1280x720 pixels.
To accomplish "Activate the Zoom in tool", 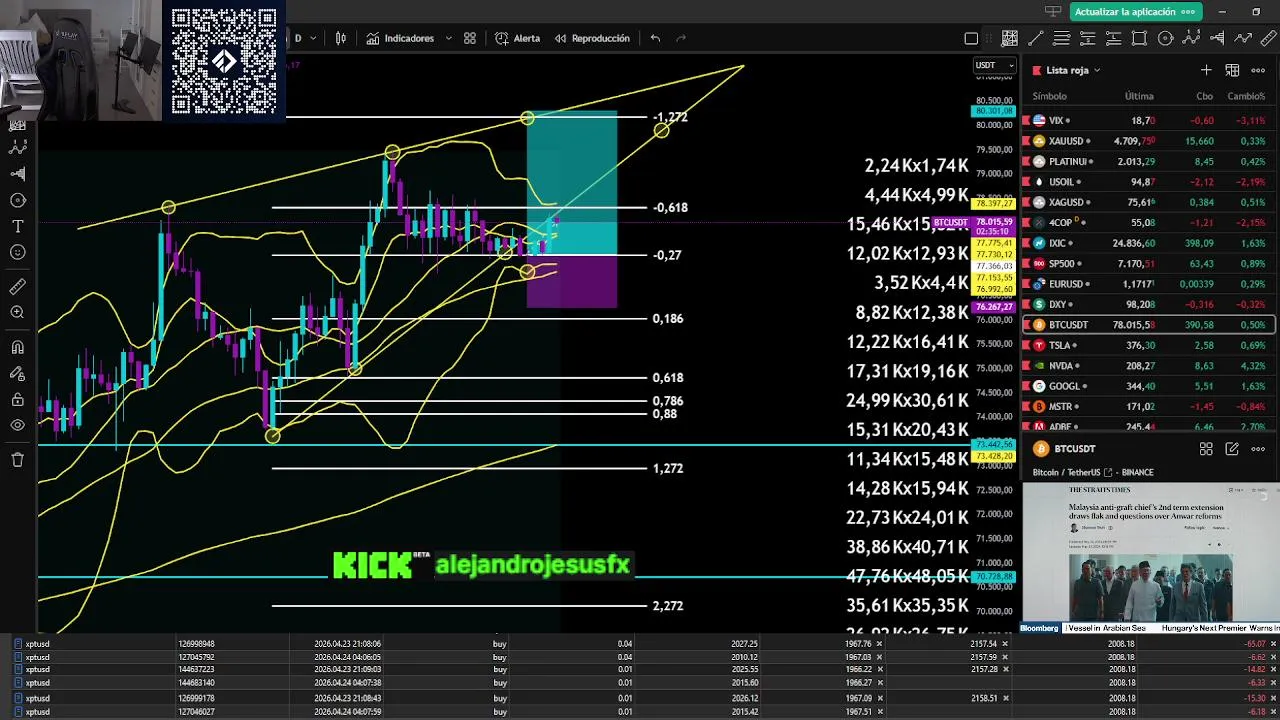I will click(x=17, y=313).
